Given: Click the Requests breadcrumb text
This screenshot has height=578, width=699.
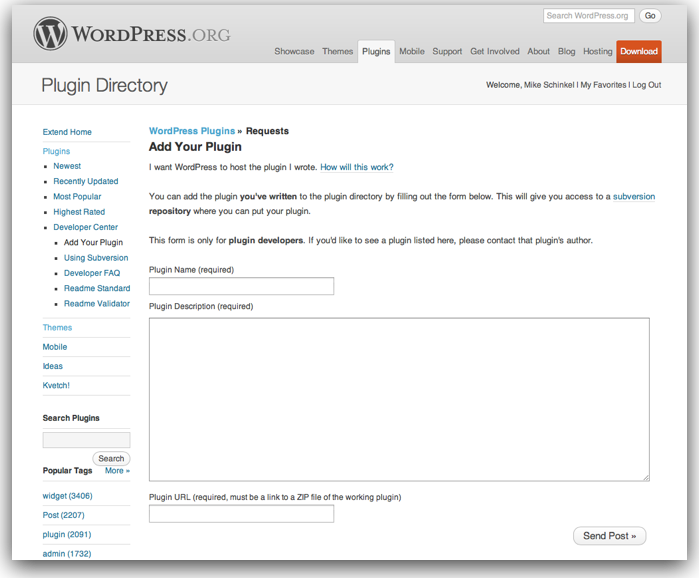Looking at the screenshot, I should click(x=267, y=131).
